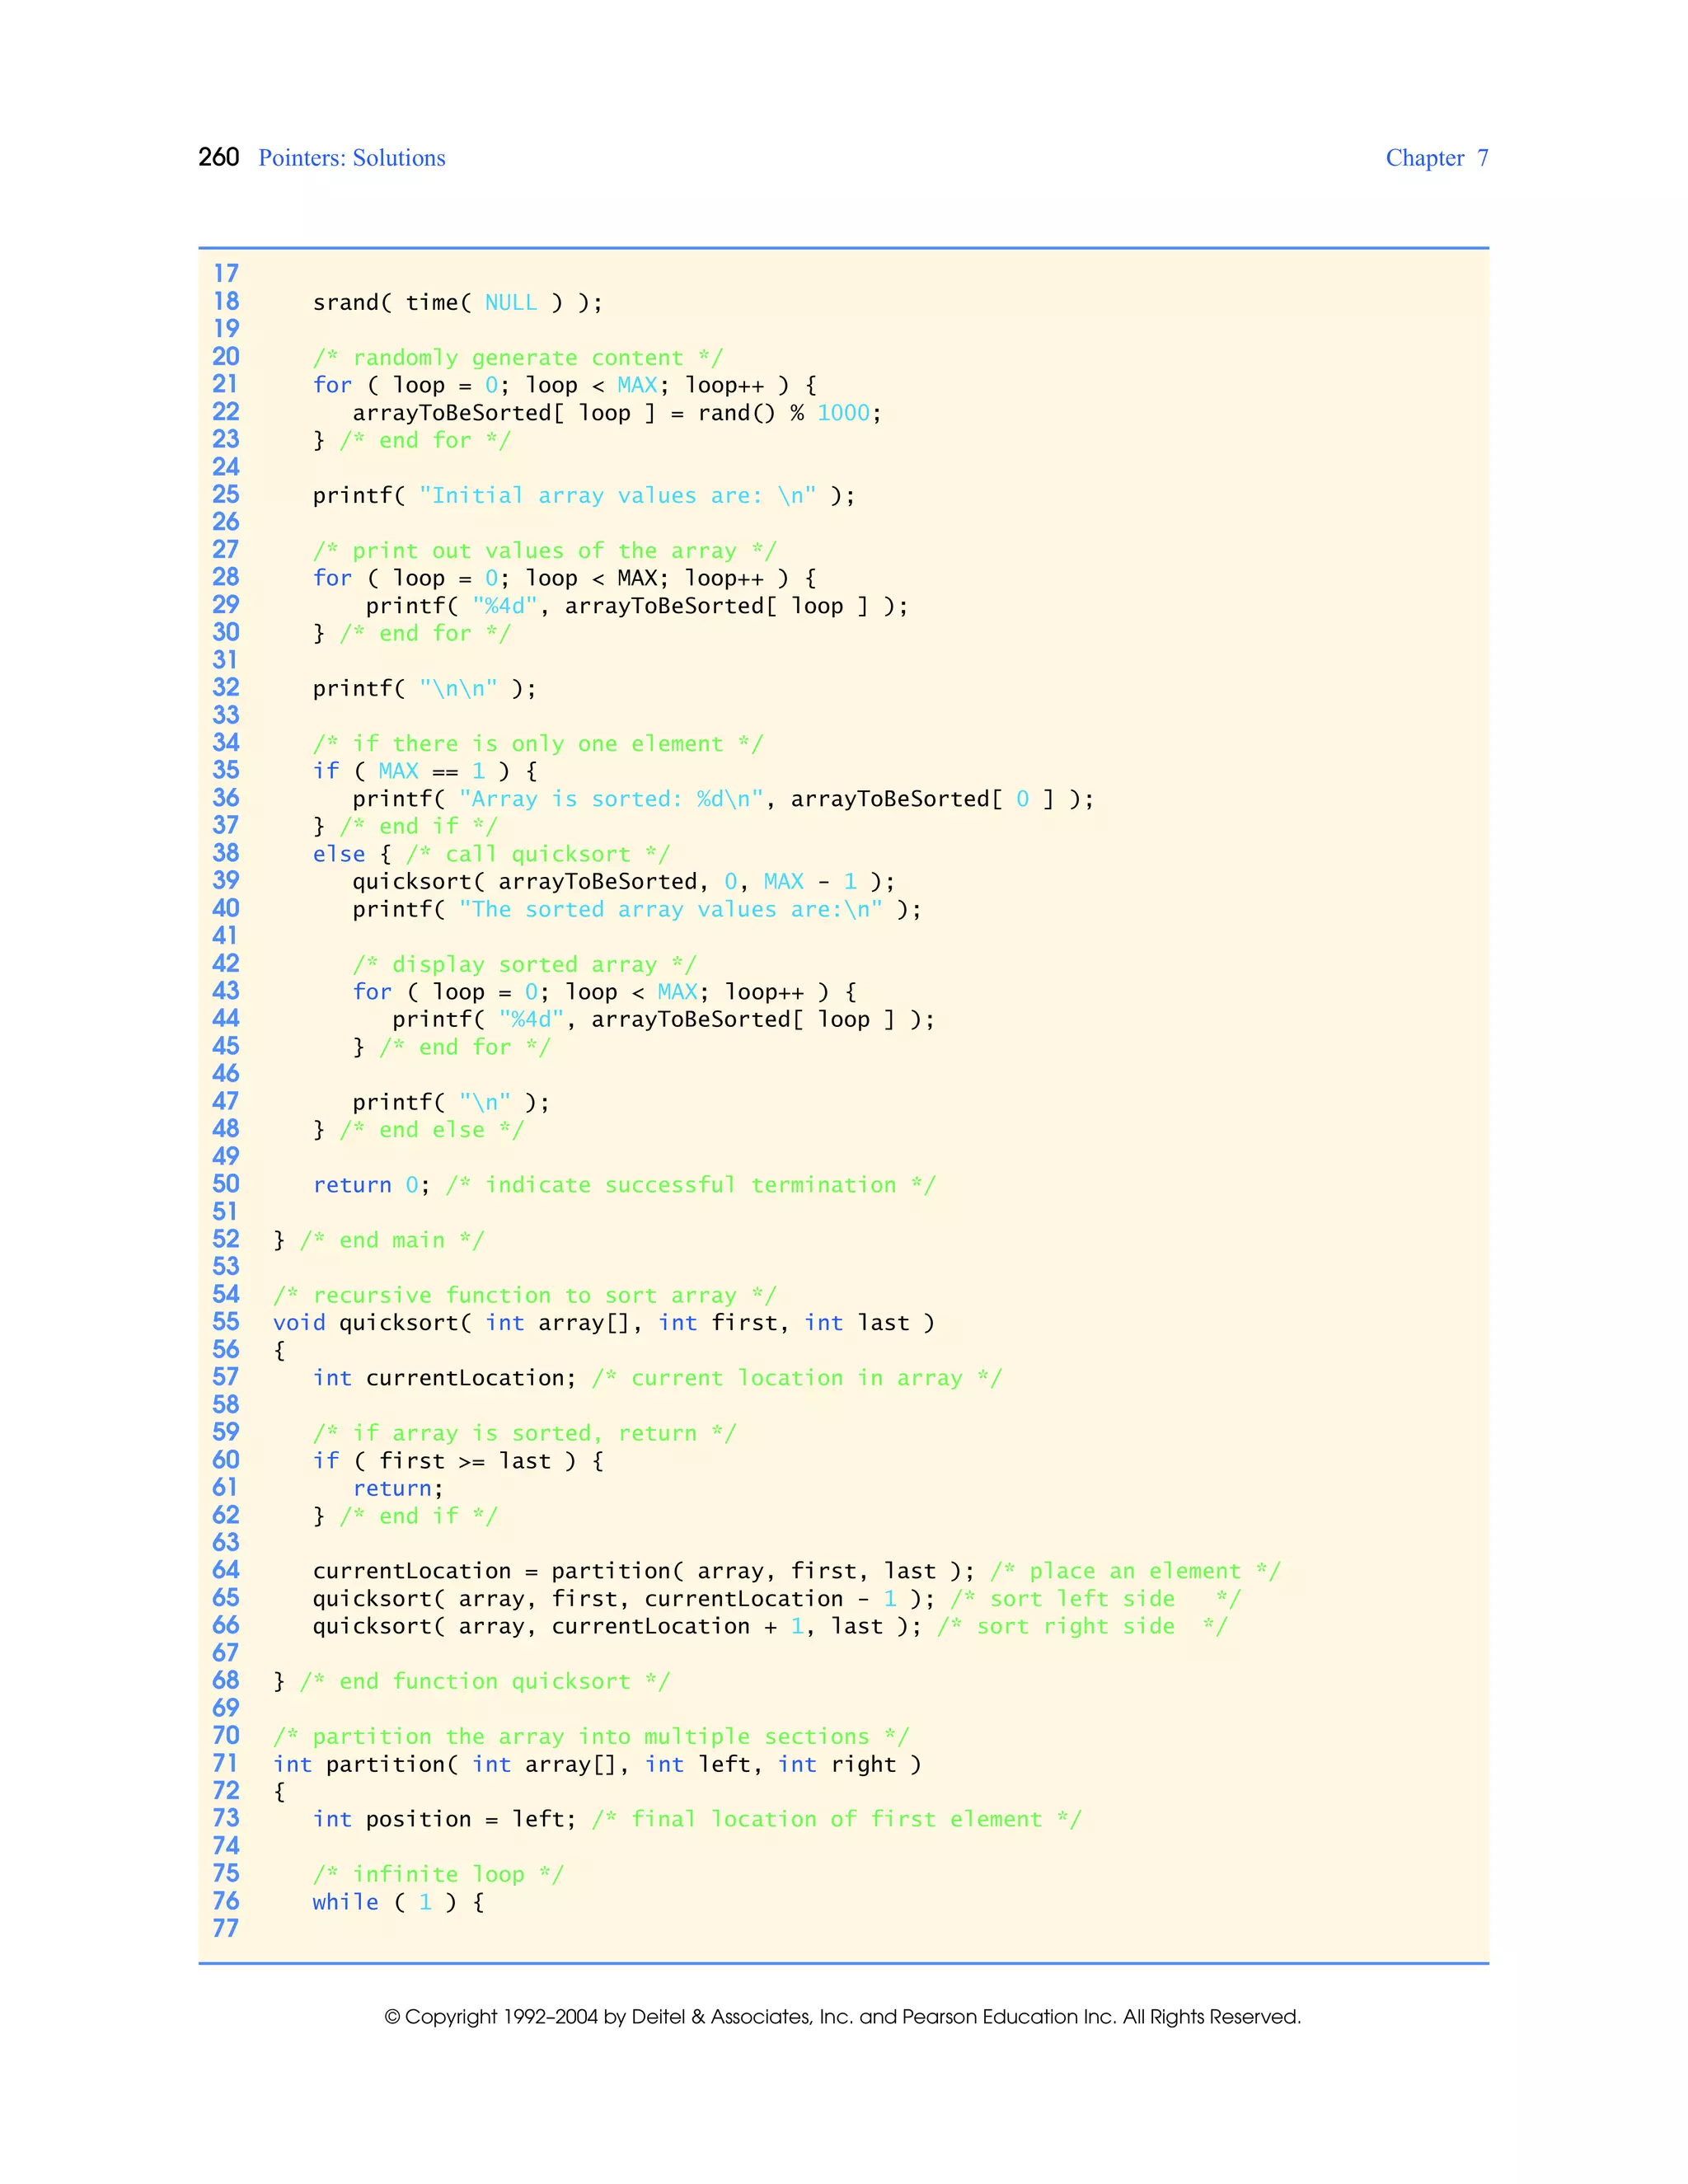Click the quicksort call with MAX - 1
The height and width of the screenshot is (2184, 1688).
(622, 881)
